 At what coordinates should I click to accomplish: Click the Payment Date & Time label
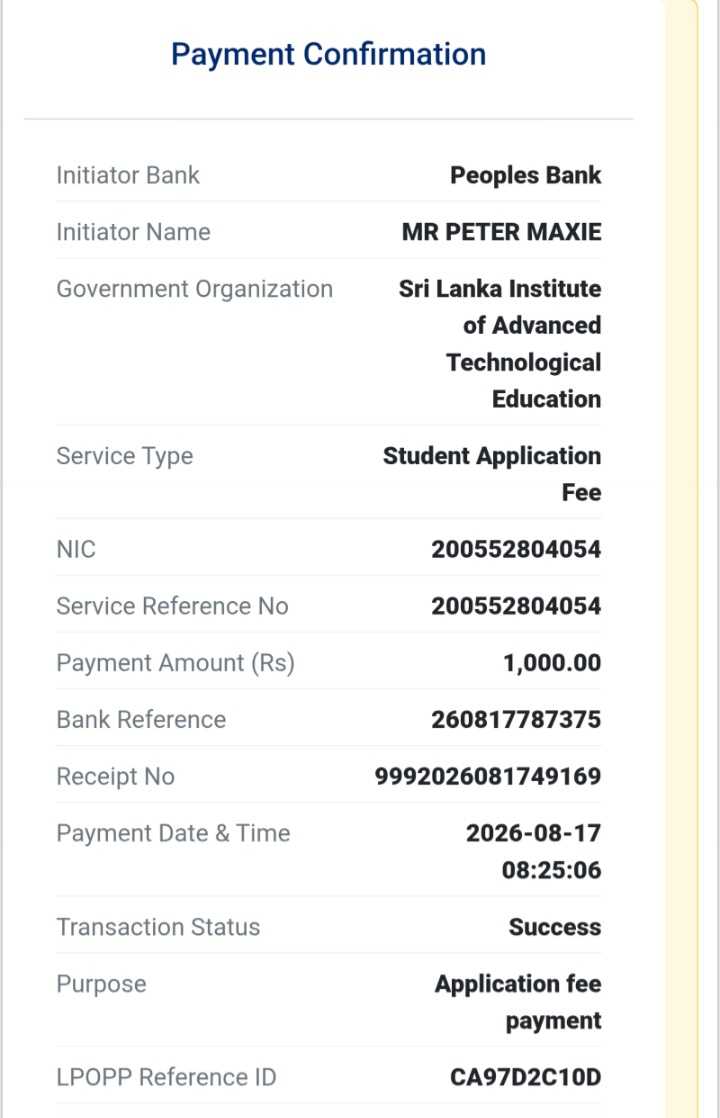tap(173, 834)
